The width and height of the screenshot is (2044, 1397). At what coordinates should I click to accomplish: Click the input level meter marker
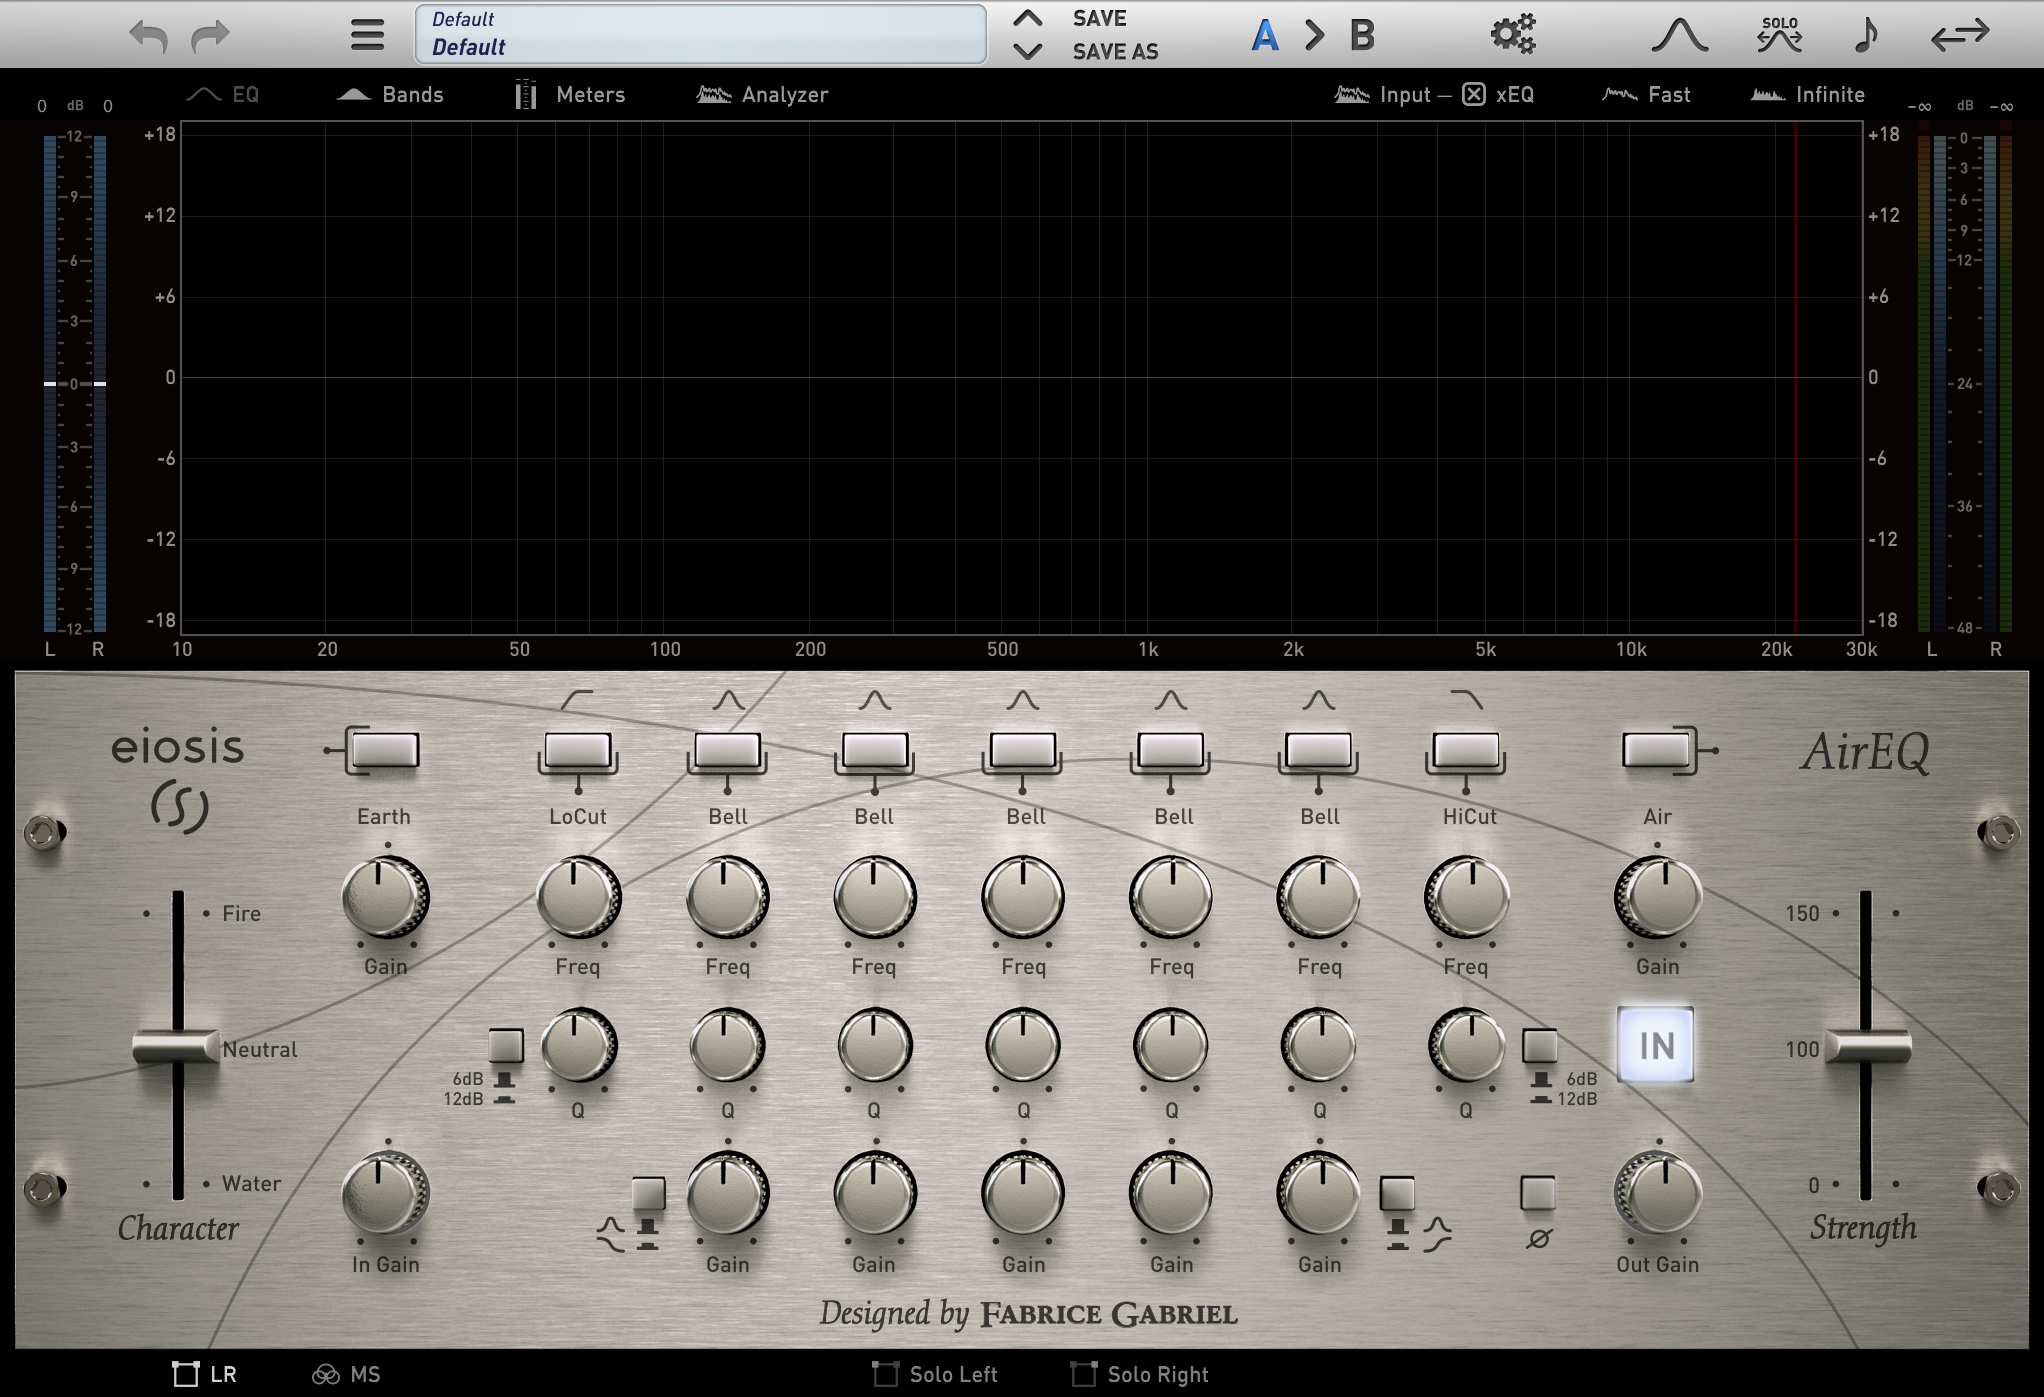[x=75, y=384]
